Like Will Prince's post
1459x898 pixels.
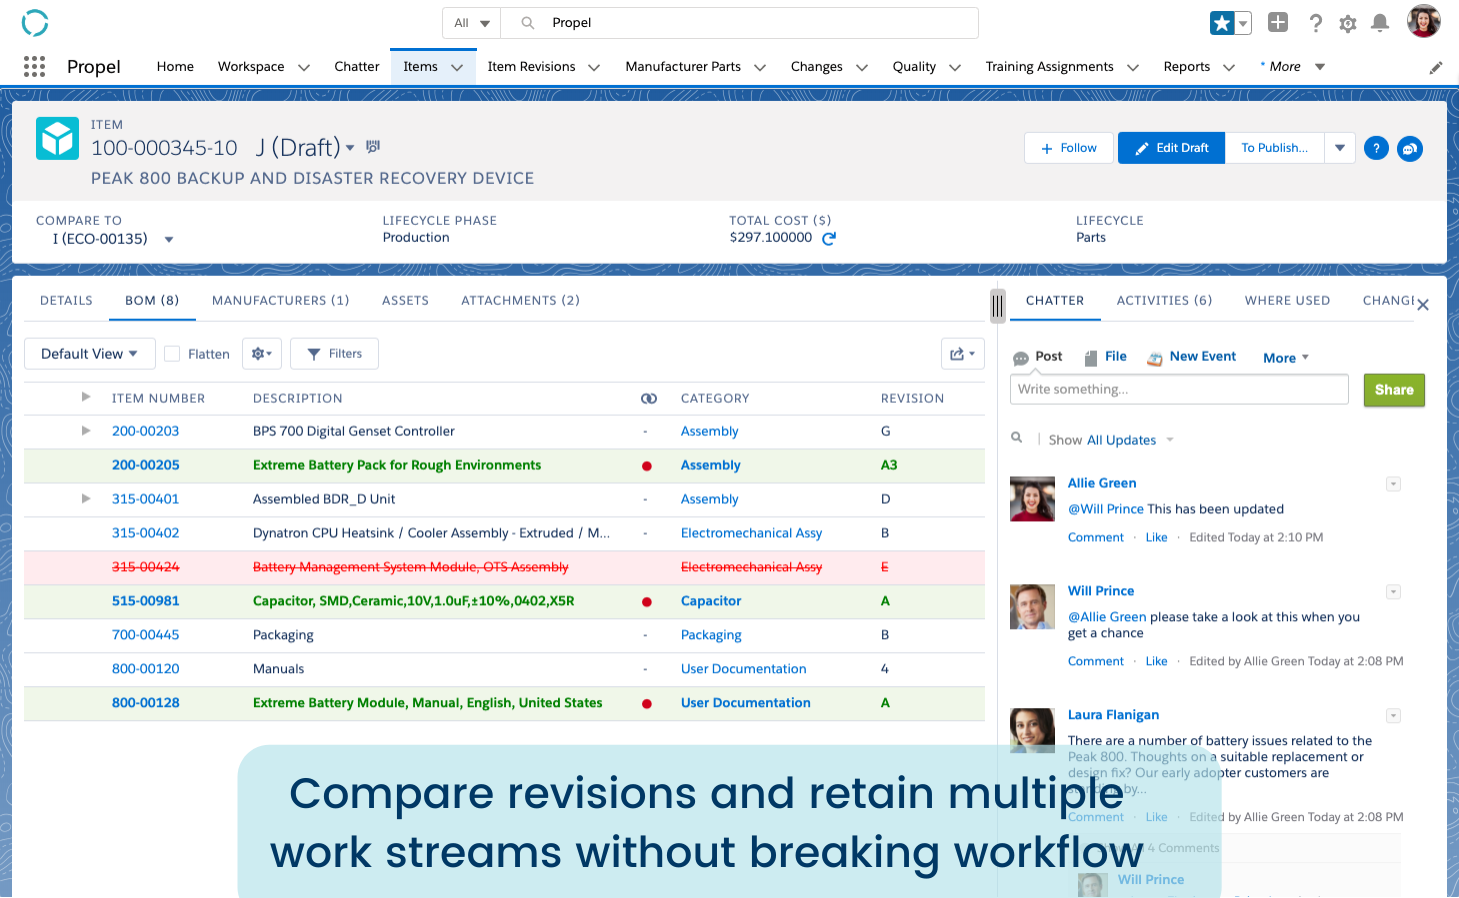(x=1156, y=661)
